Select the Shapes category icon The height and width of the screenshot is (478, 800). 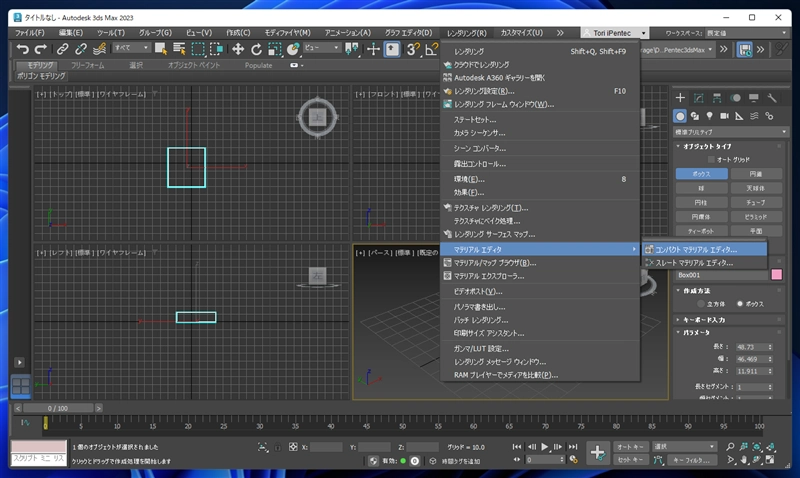click(695, 116)
